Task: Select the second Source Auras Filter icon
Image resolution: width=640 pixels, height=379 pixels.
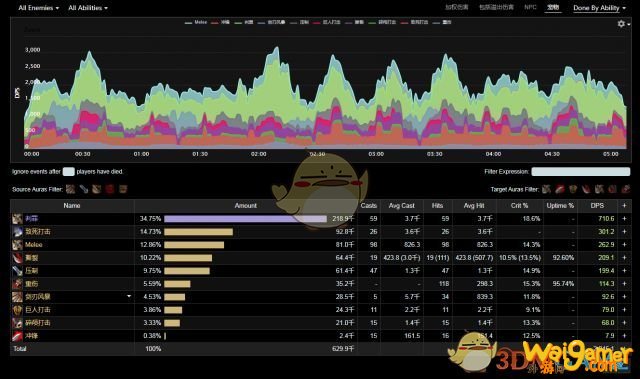Action: (x=84, y=189)
